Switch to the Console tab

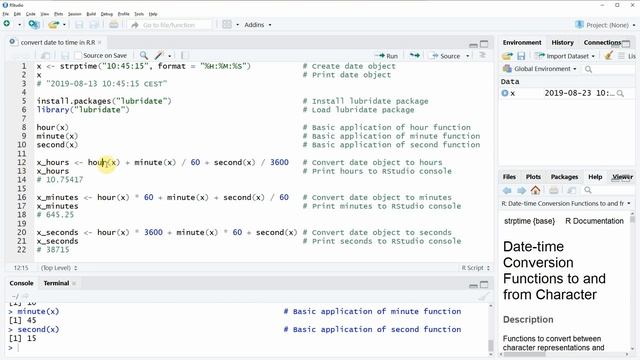[x=21, y=283]
